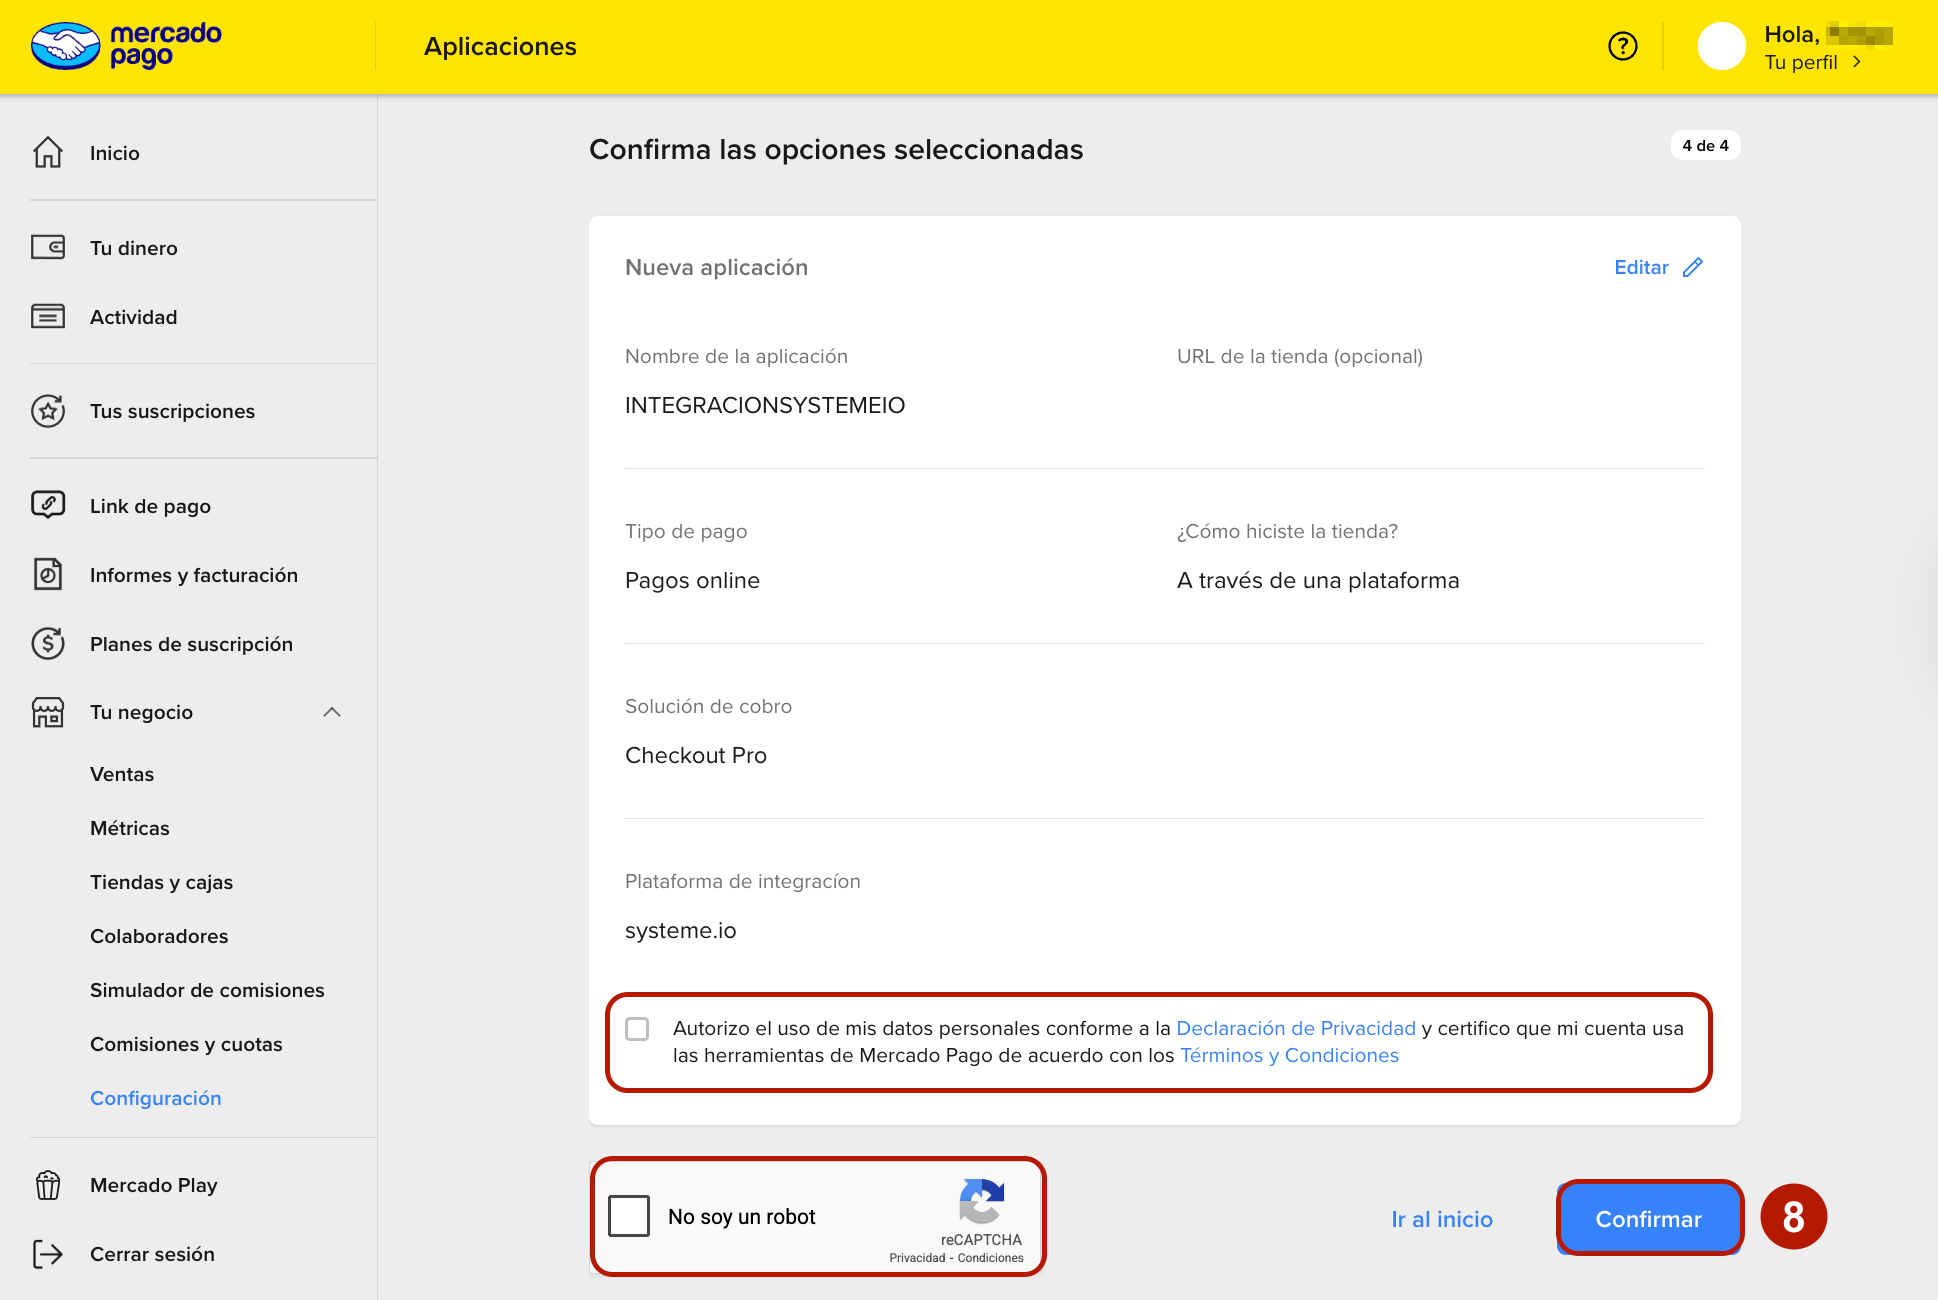Tick the No soy un robot checkbox
This screenshot has height=1300, width=1938.
629,1216
